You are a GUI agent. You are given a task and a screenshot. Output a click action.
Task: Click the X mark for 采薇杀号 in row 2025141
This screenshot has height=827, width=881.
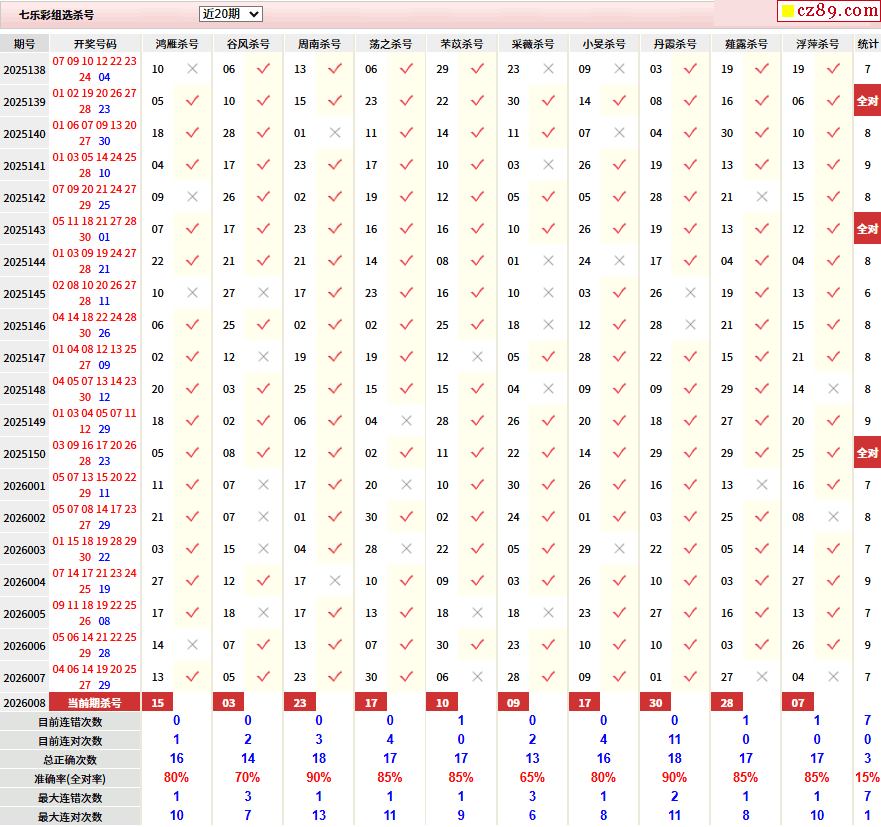(x=548, y=165)
